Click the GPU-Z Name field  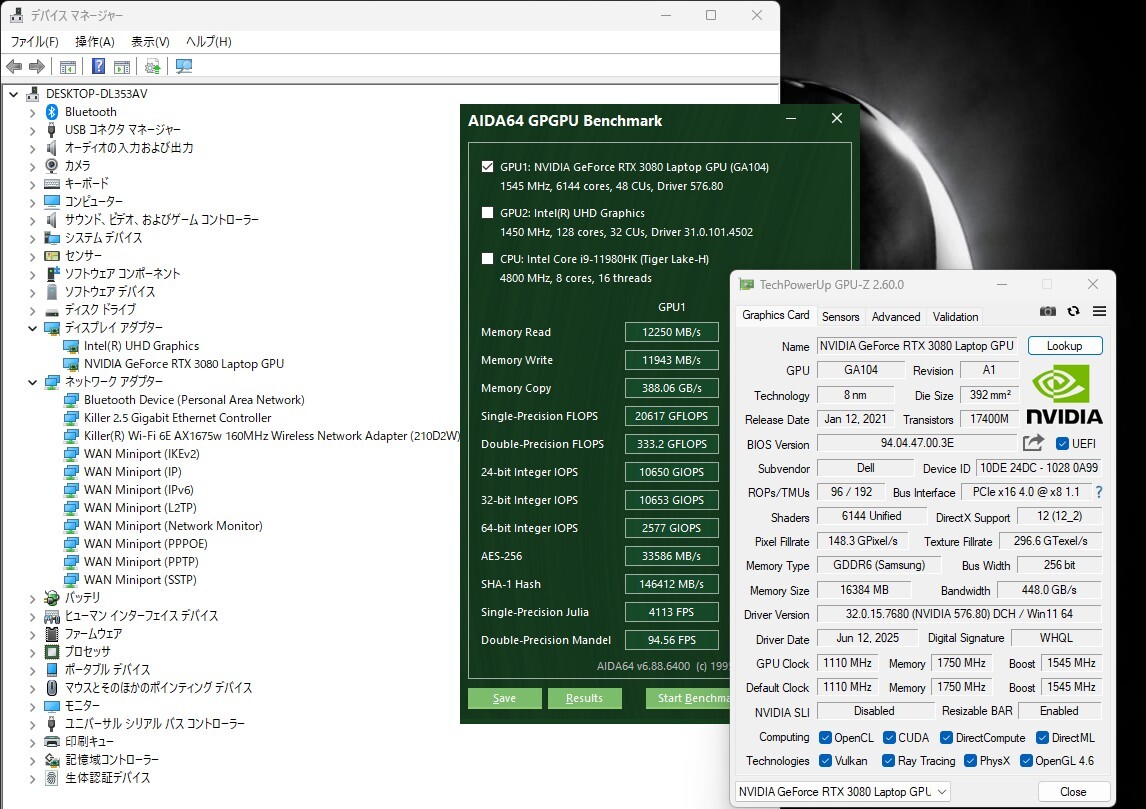917,346
